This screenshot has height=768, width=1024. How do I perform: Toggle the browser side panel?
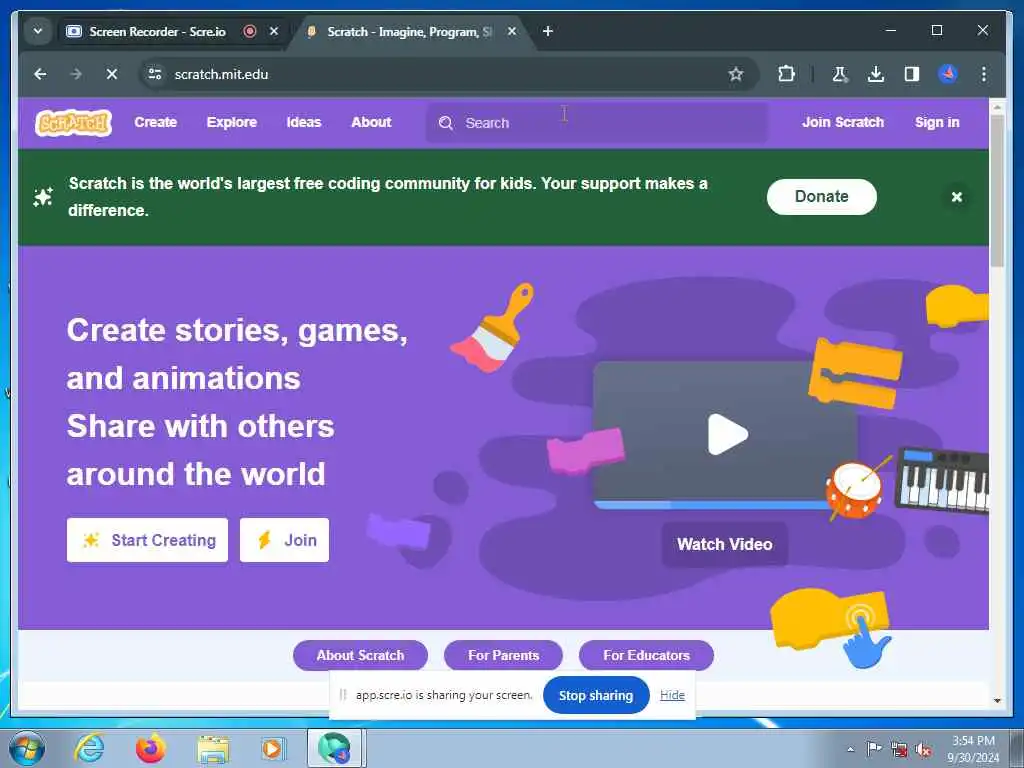[x=912, y=74]
